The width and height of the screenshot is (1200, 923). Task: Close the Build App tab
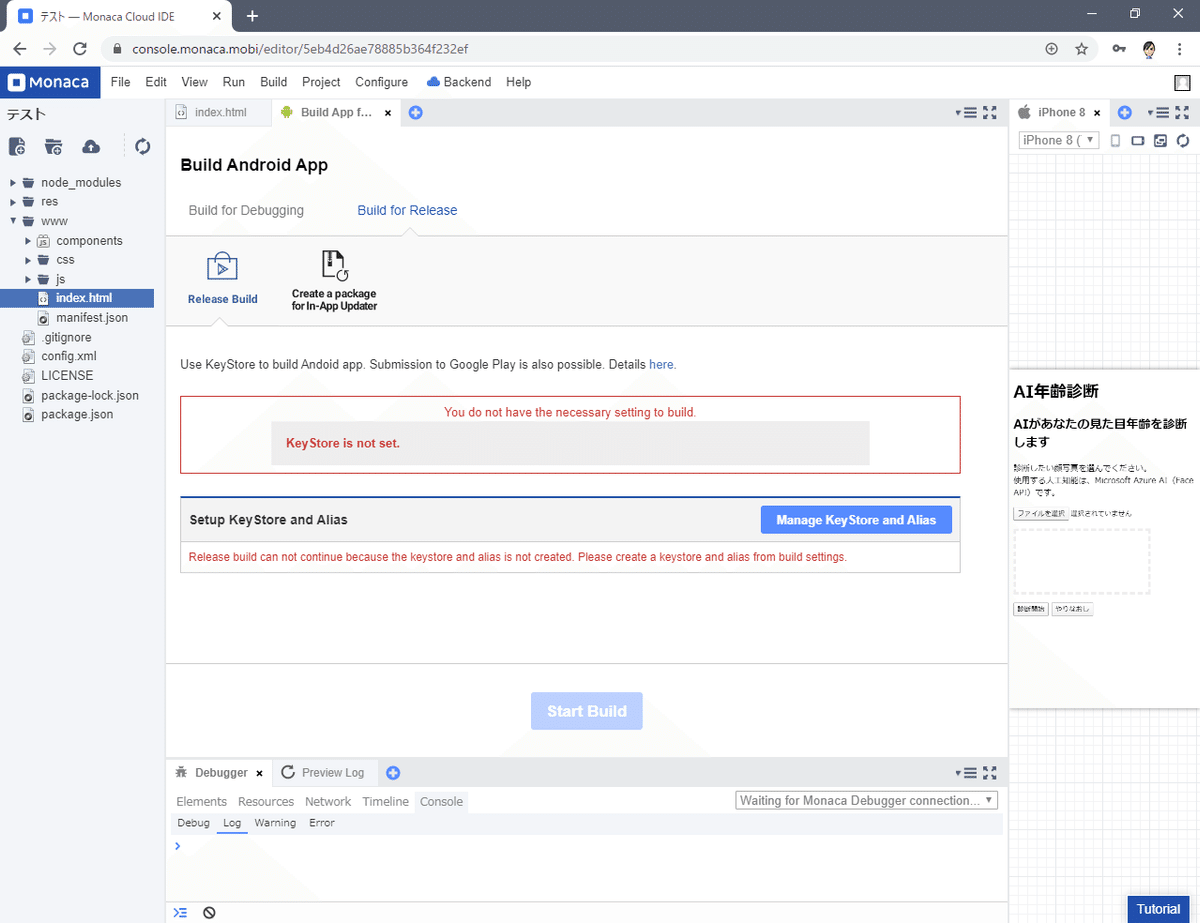[x=388, y=113]
